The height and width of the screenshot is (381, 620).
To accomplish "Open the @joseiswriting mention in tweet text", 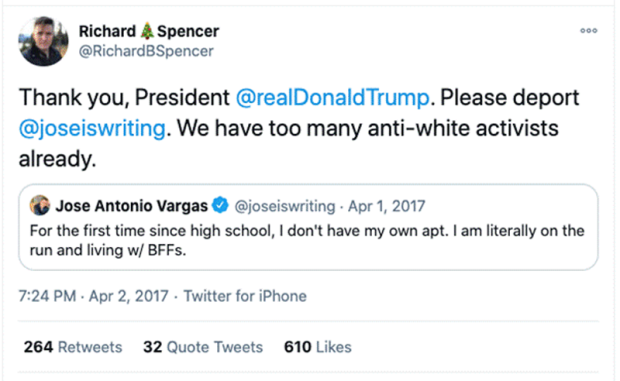I will click(x=92, y=128).
